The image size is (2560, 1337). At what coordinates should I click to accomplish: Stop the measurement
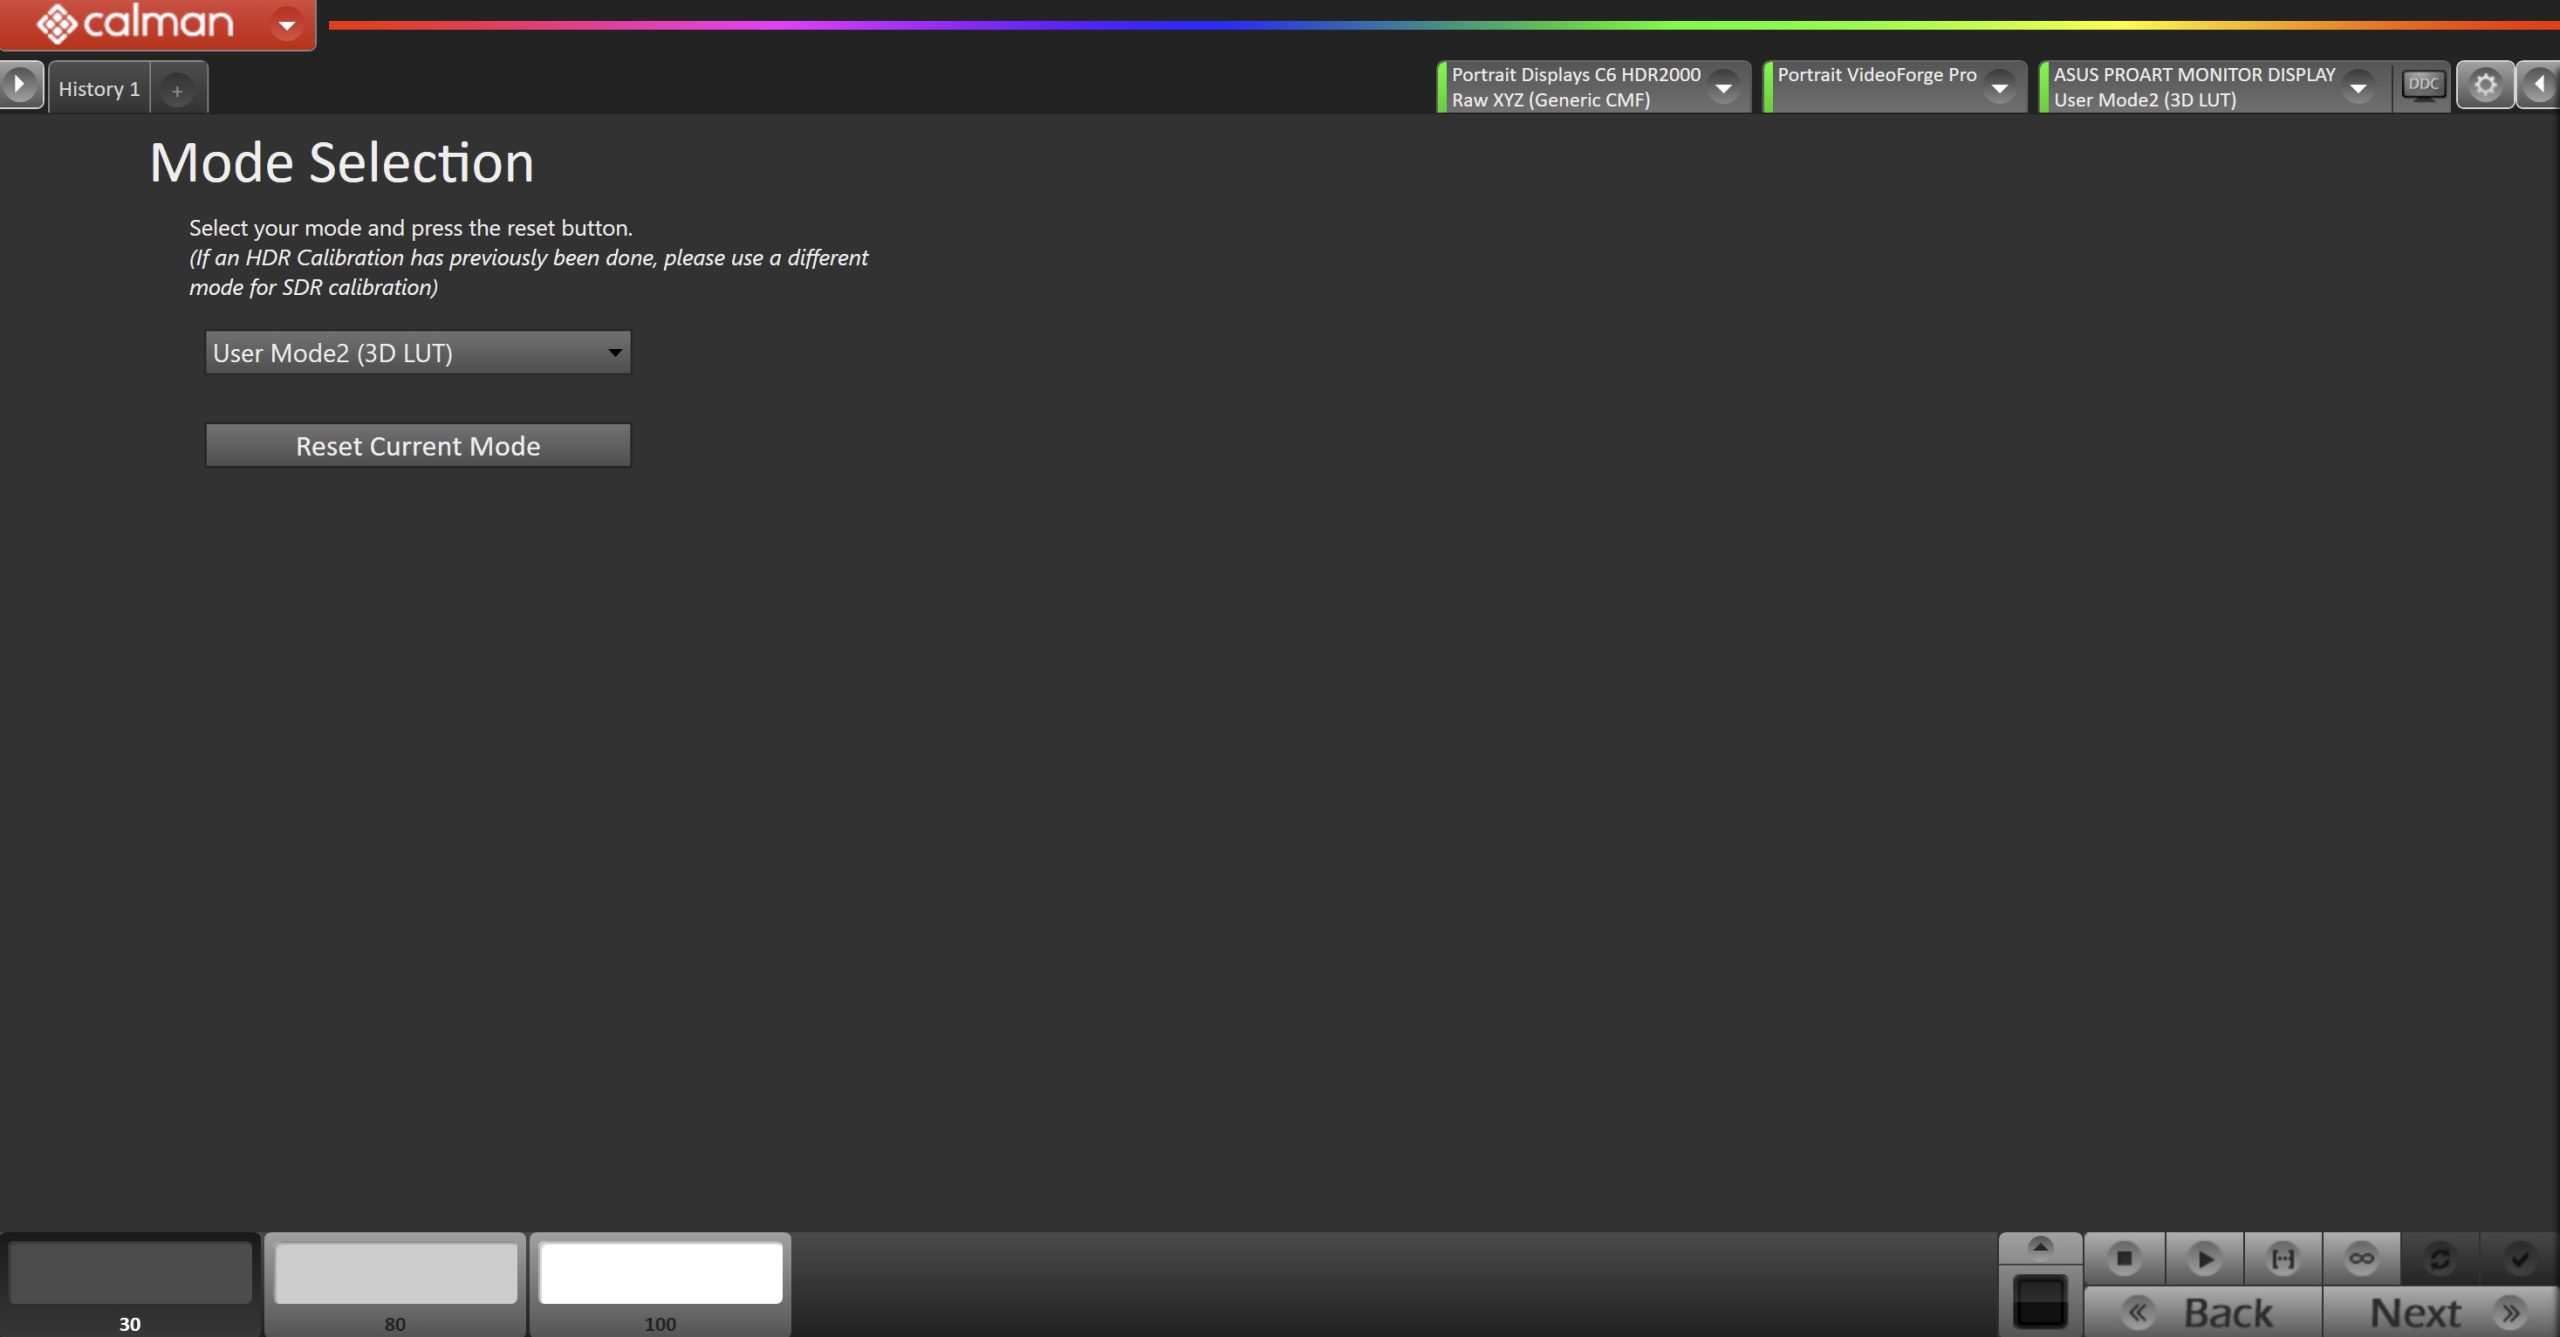point(2124,1258)
